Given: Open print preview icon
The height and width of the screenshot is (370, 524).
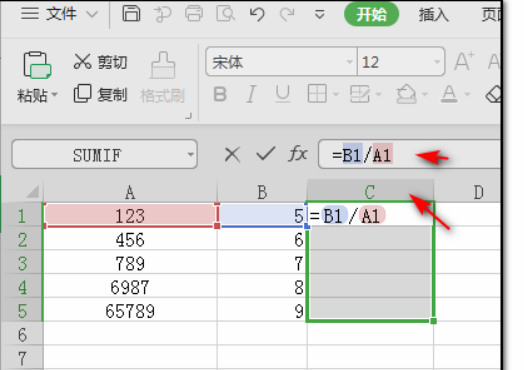Looking at the screenshot, I should point(226,14).
